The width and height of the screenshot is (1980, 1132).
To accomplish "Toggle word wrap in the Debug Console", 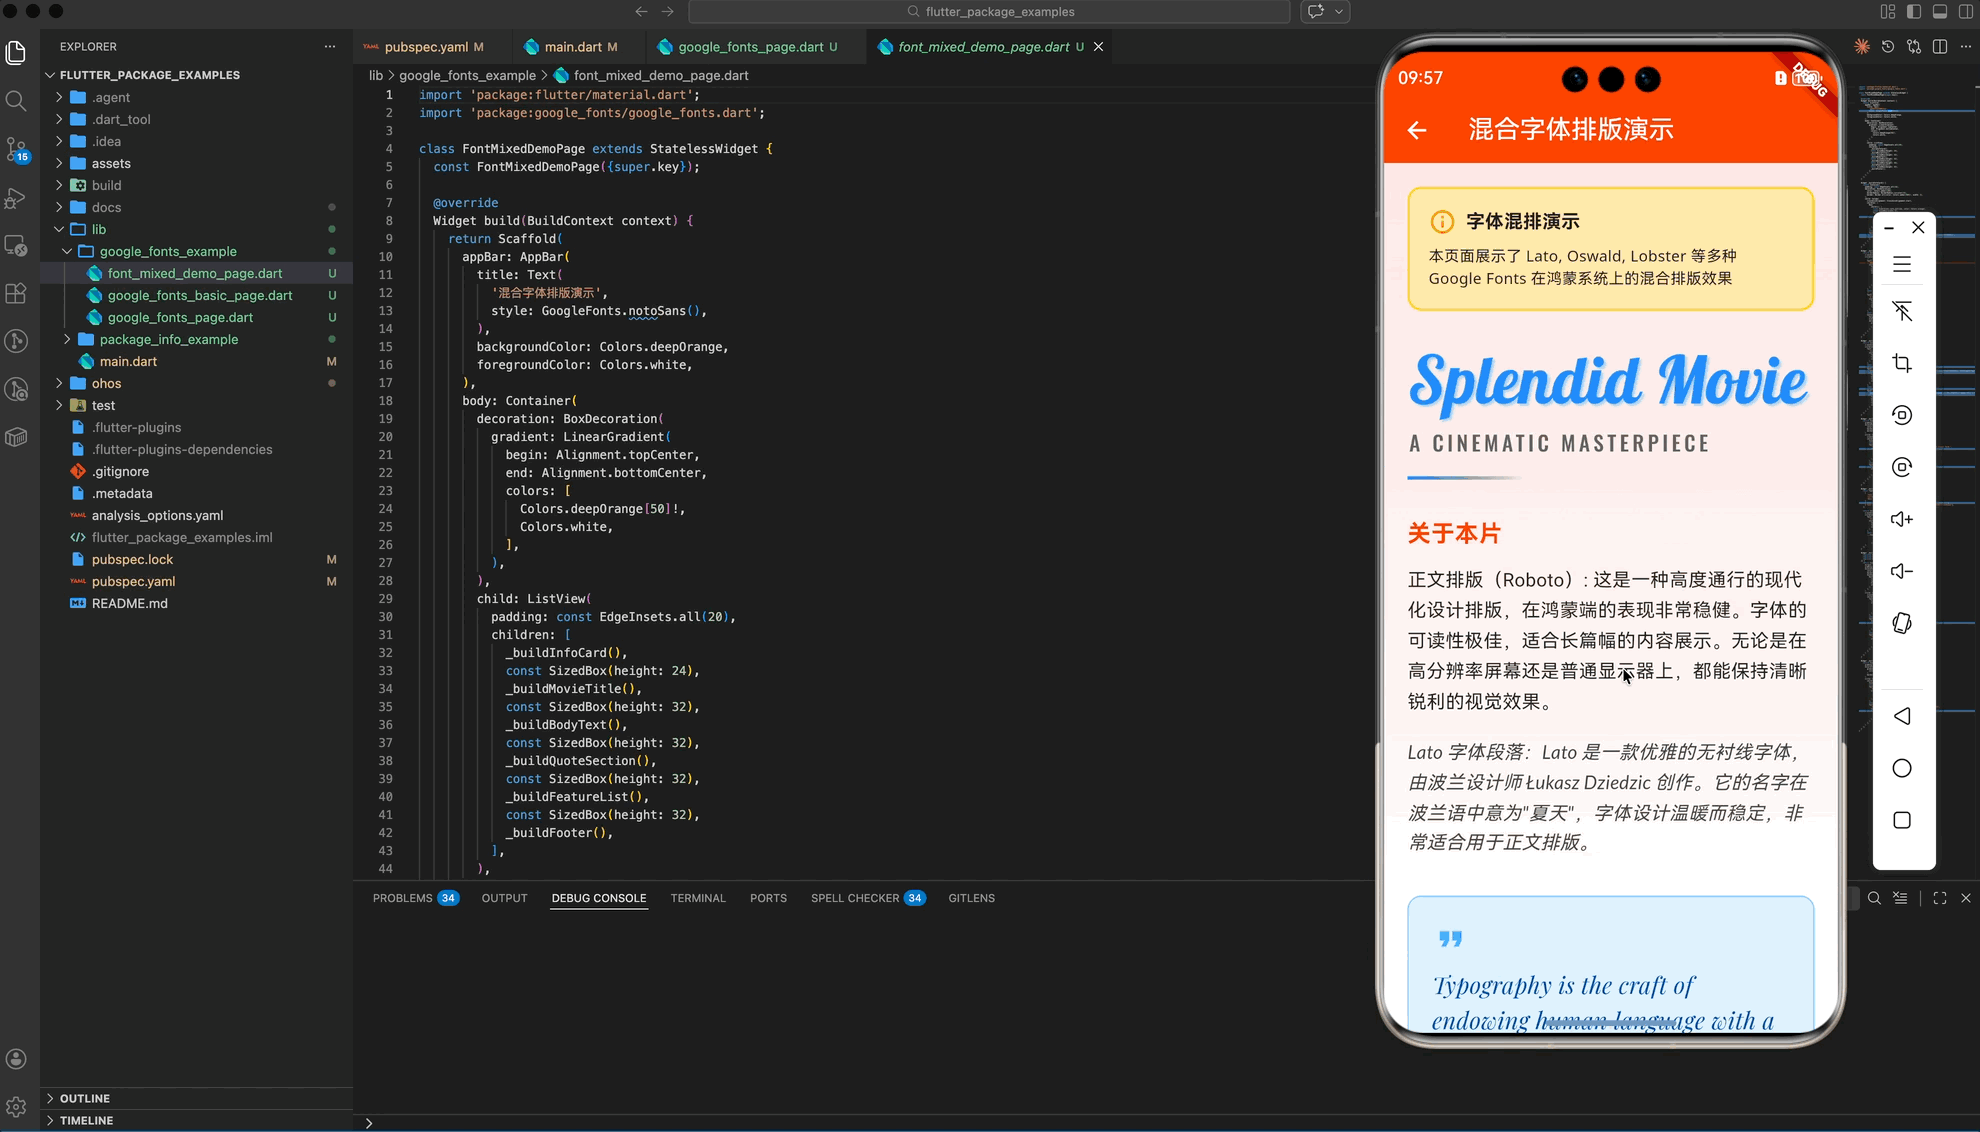I will (x=1901, y=898).
